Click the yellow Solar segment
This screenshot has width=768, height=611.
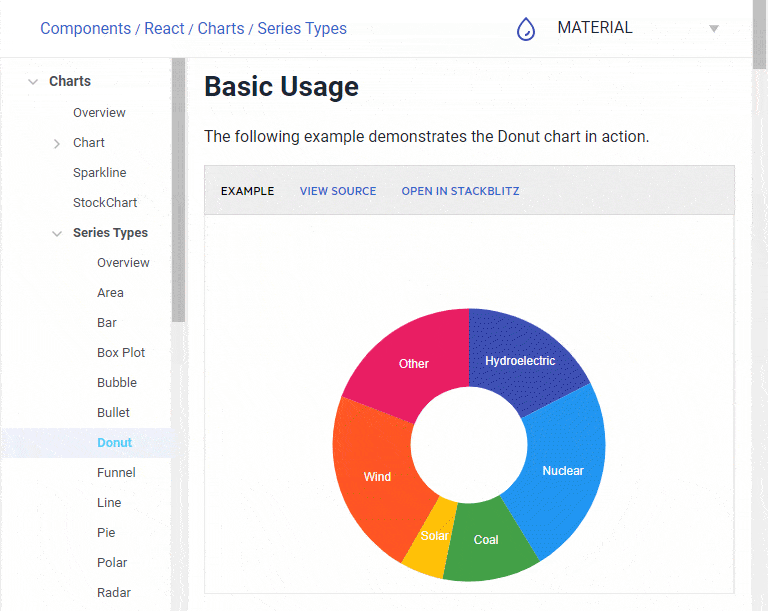pos(432,537)
